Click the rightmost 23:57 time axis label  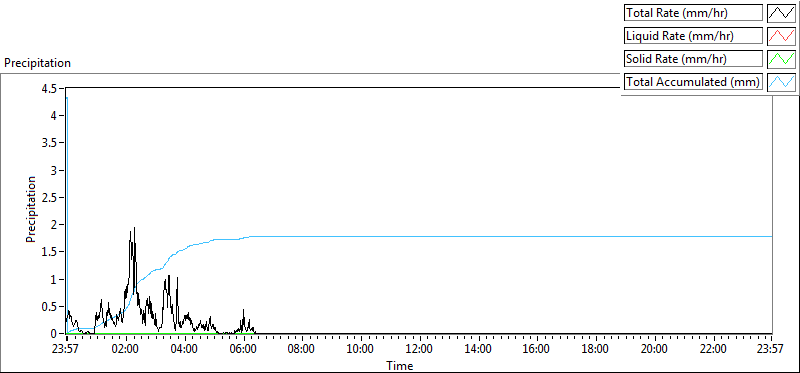pos(771,350)
